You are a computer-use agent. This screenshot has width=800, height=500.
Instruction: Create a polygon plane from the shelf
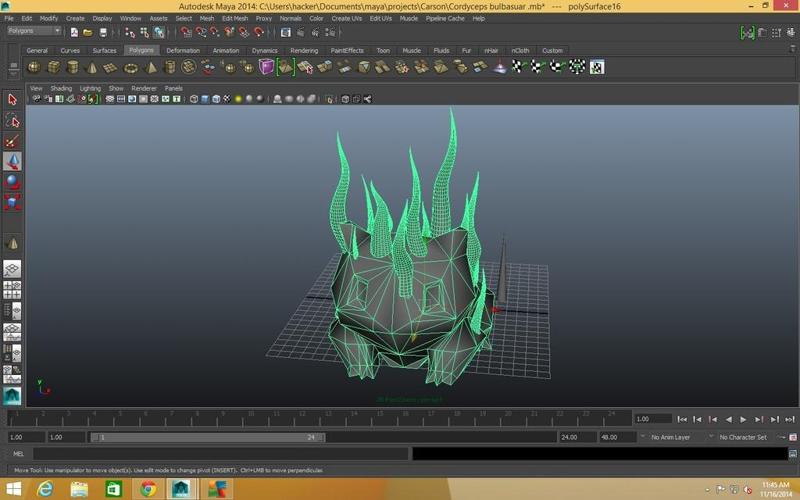[x=111, y=67]
